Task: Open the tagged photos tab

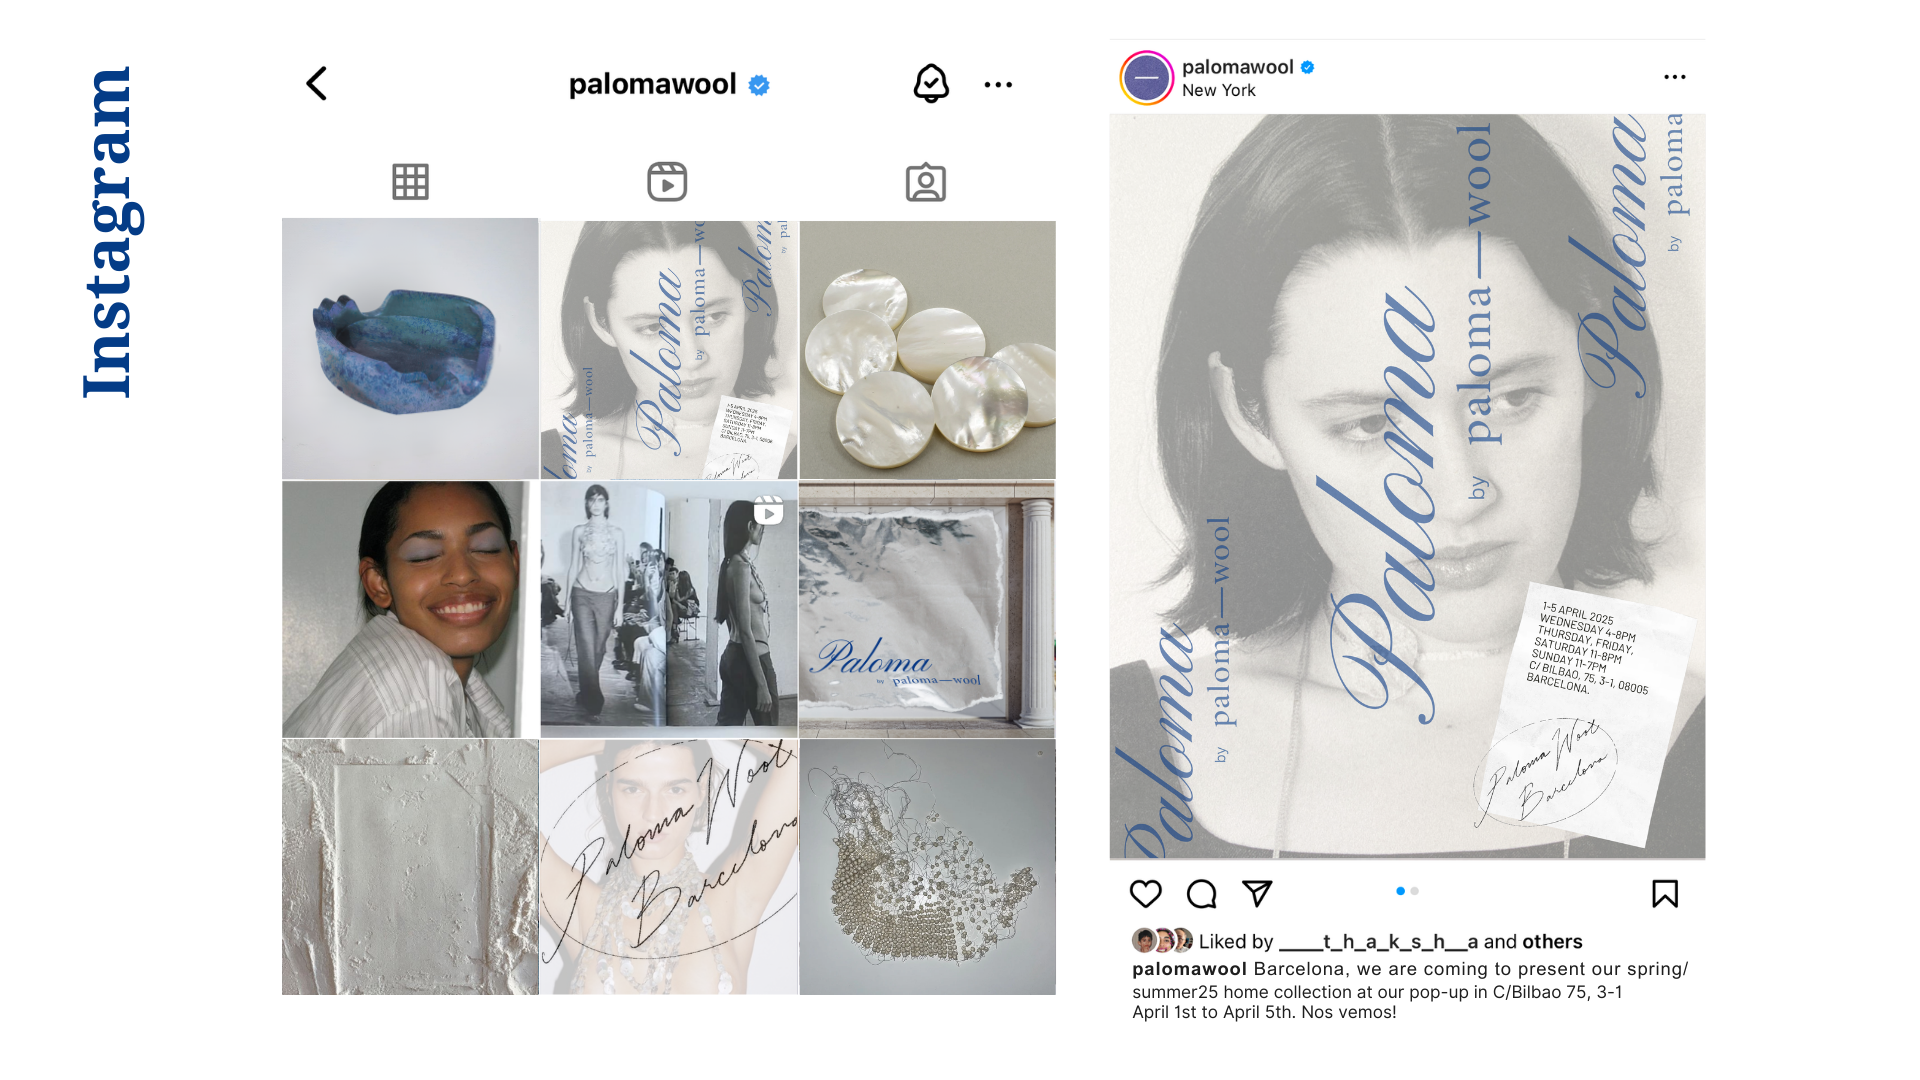Action: tap(925, 182)
